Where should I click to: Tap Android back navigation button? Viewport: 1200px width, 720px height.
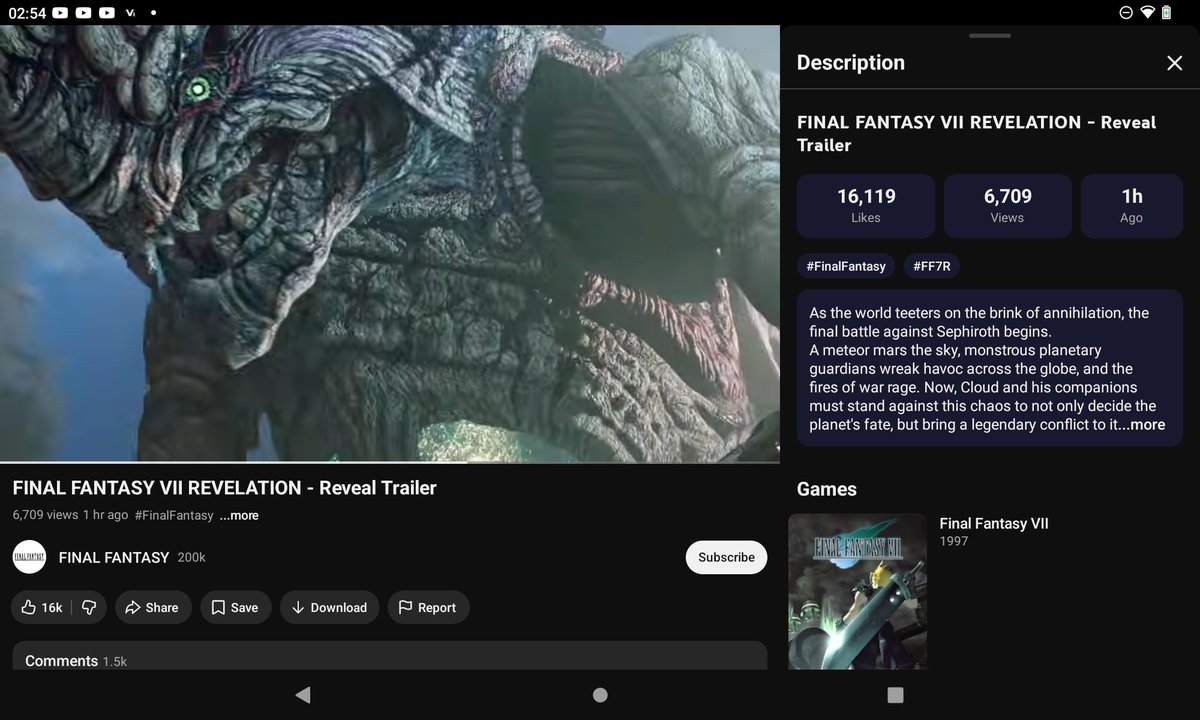click(x=303, y=694)
